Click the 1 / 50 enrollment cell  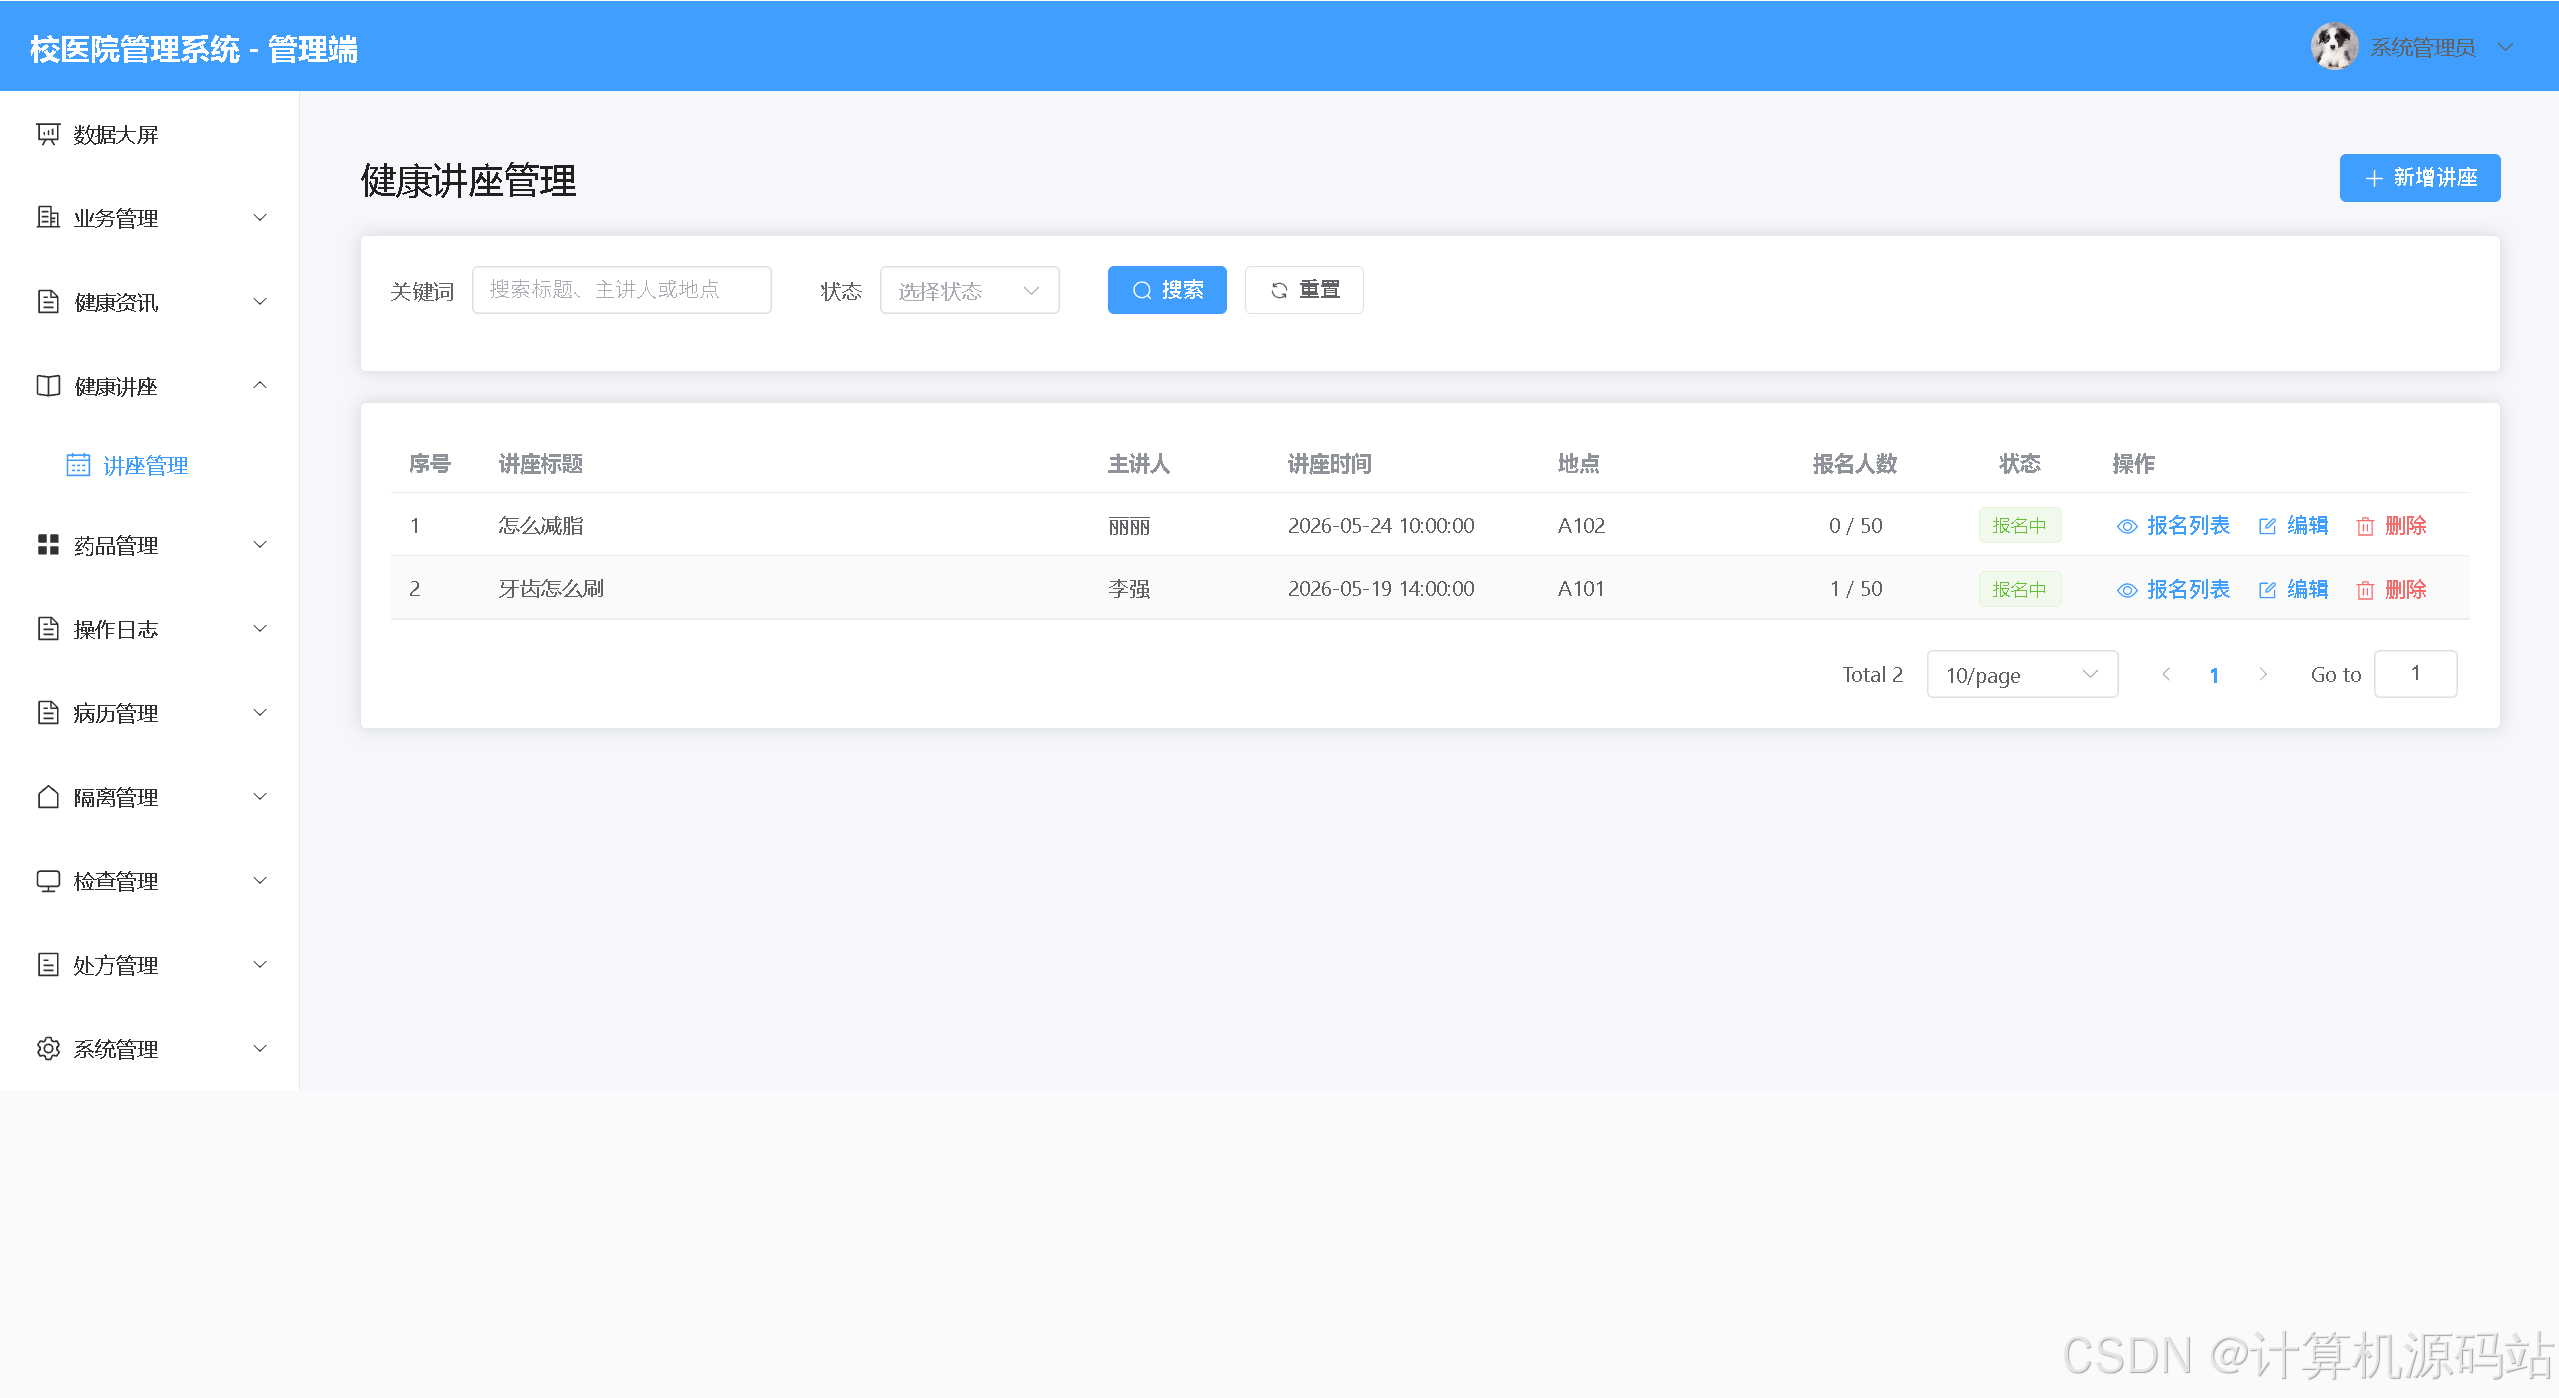[1856, 589]
